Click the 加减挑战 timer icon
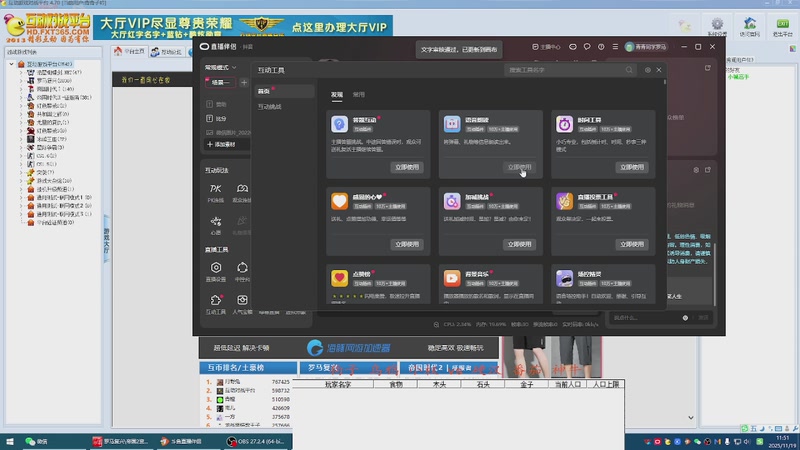800x450 pixels. 452,201
